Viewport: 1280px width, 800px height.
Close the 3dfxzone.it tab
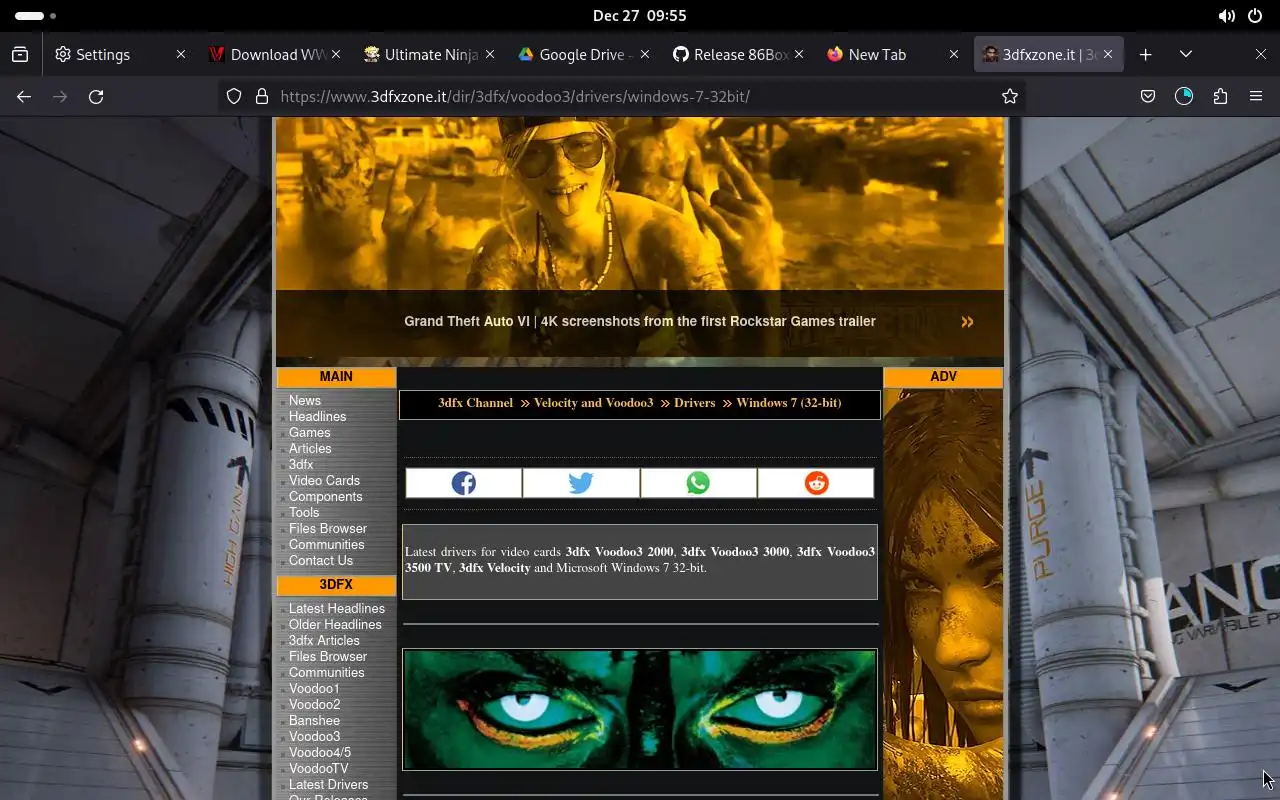coord(1108,55)
